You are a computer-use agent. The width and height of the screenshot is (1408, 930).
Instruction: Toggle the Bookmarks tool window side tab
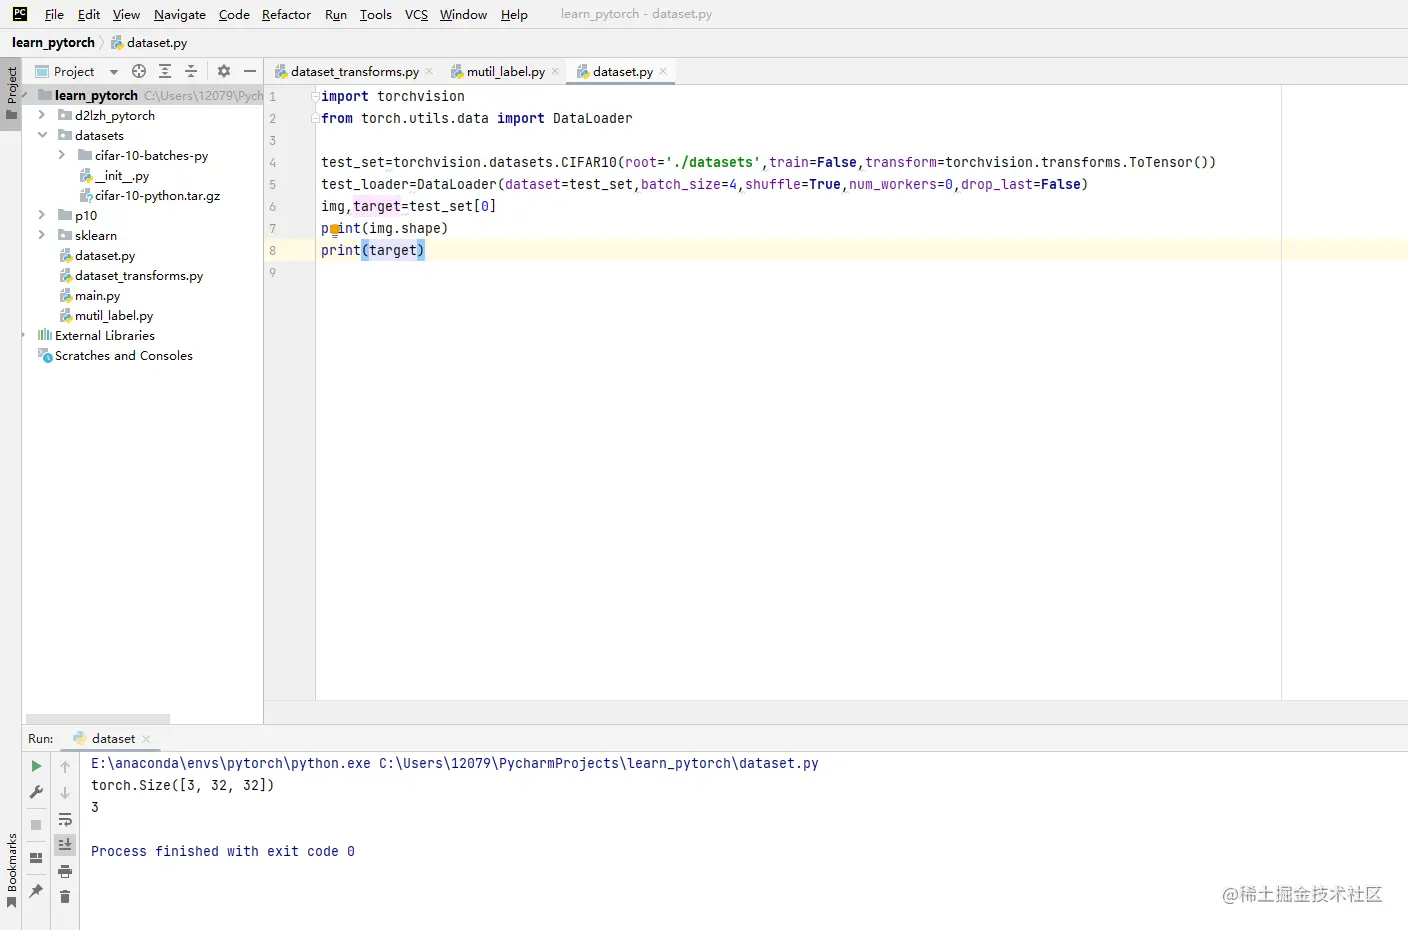(x=11, y=870)
